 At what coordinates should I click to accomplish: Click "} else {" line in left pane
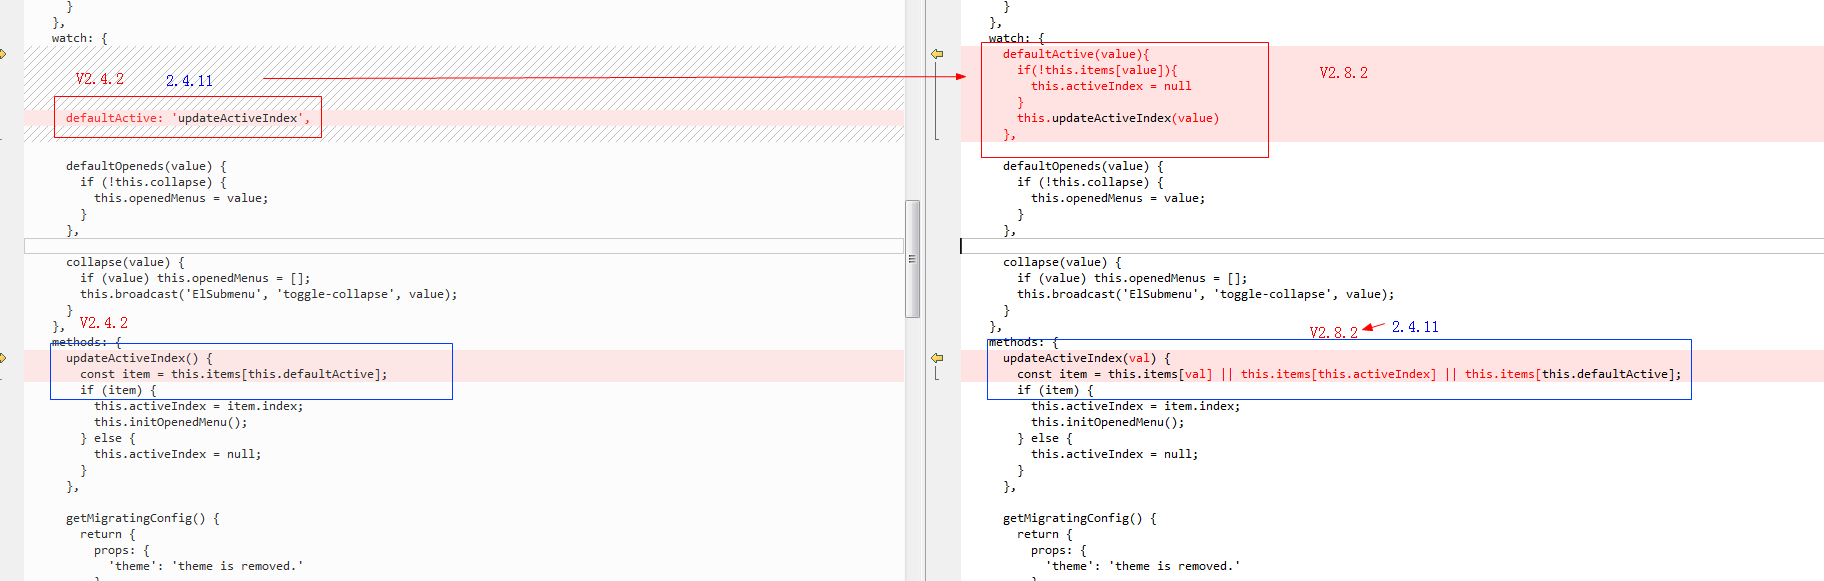(x=108, y=438)
